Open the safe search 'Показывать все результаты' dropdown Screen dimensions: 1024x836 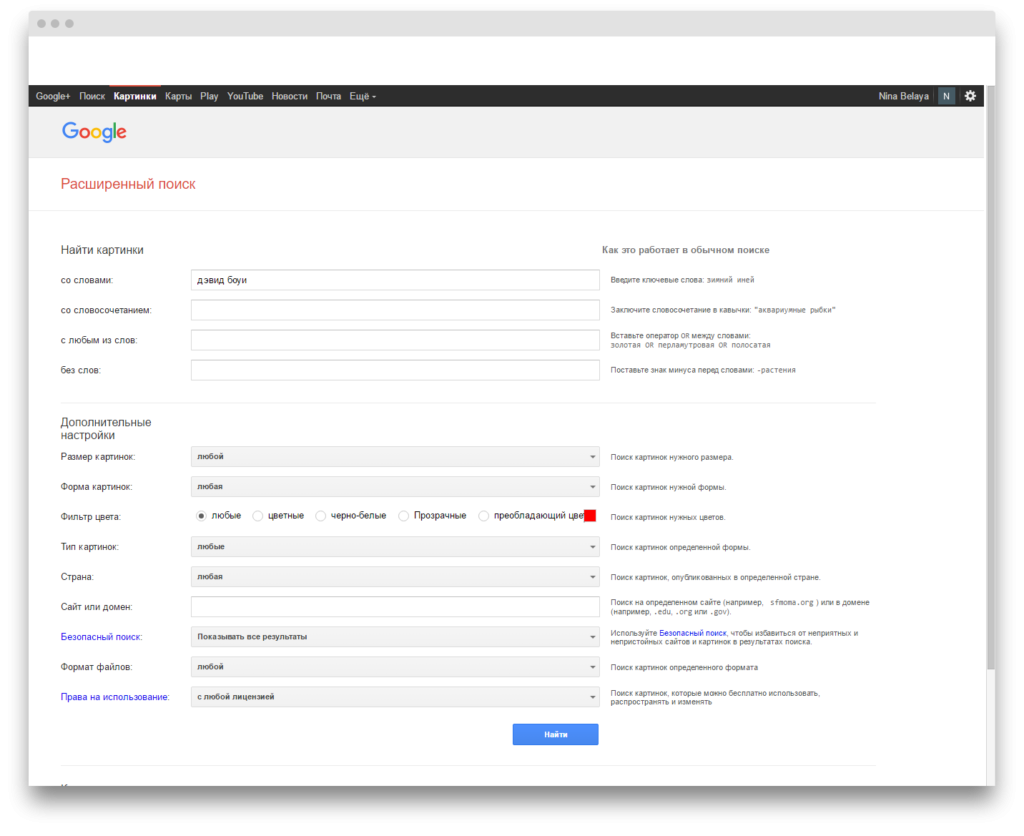[x=395, y=637]
